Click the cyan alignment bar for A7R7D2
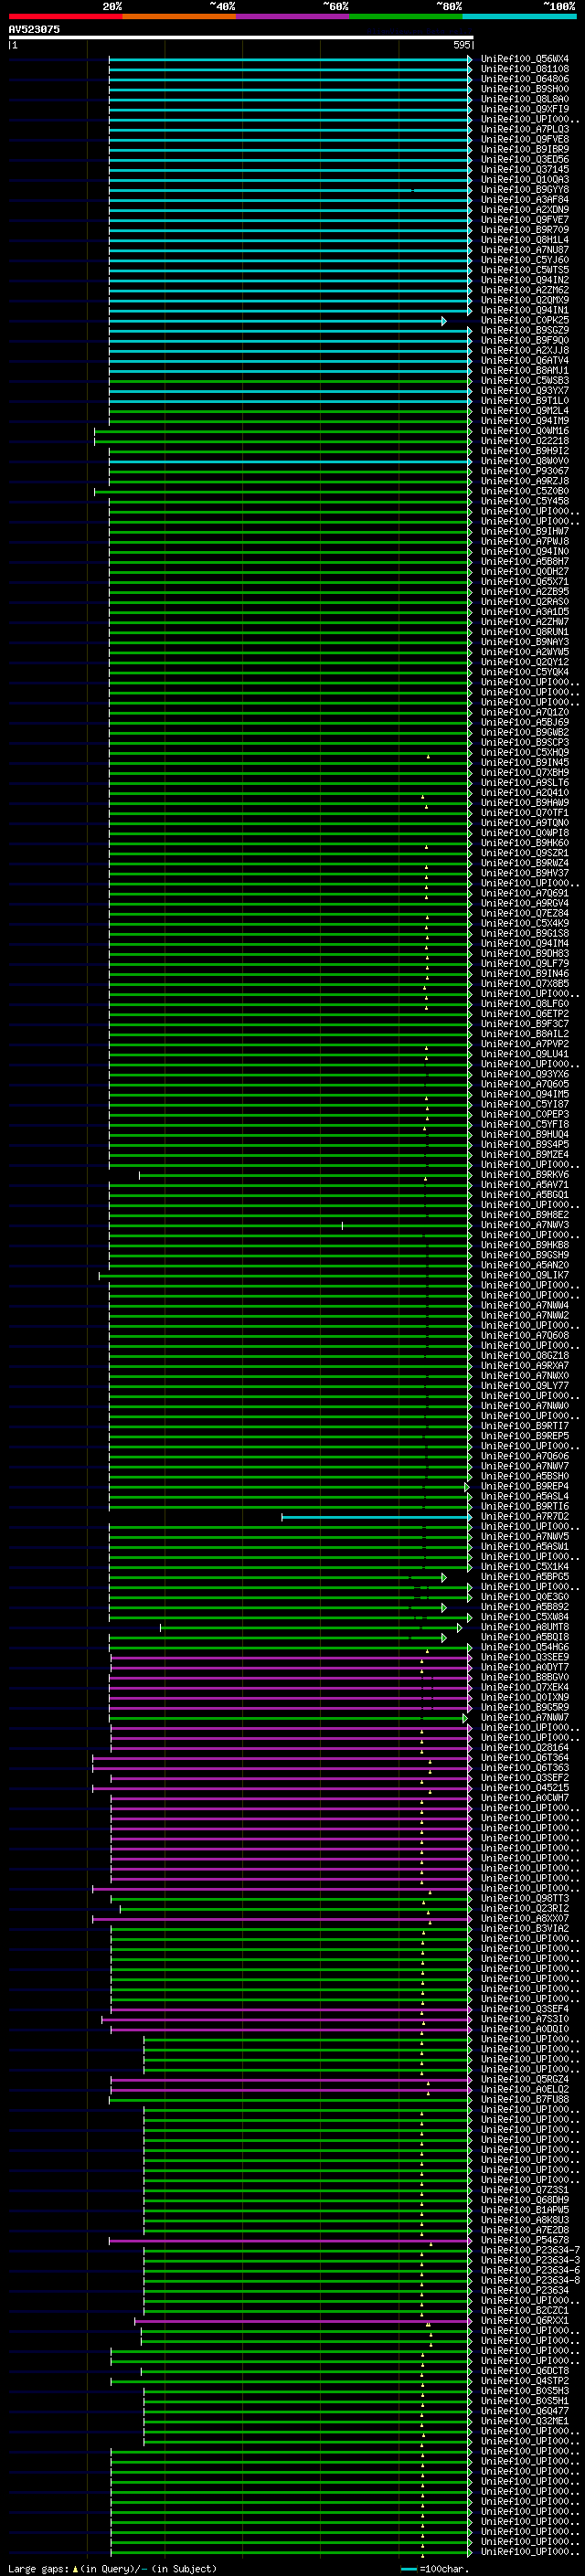 376,1517
